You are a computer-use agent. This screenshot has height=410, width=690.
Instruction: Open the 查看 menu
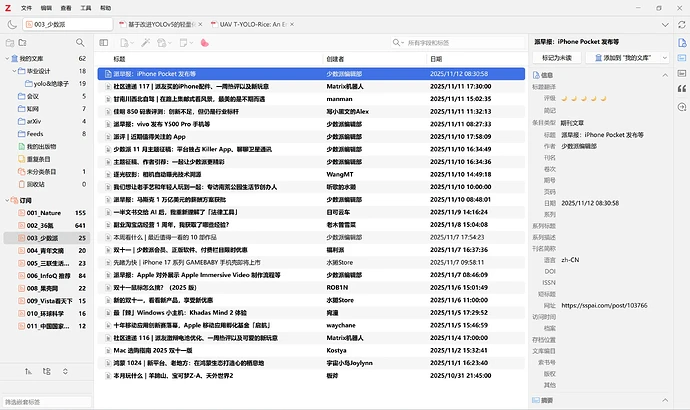click(x=66, y=8)
